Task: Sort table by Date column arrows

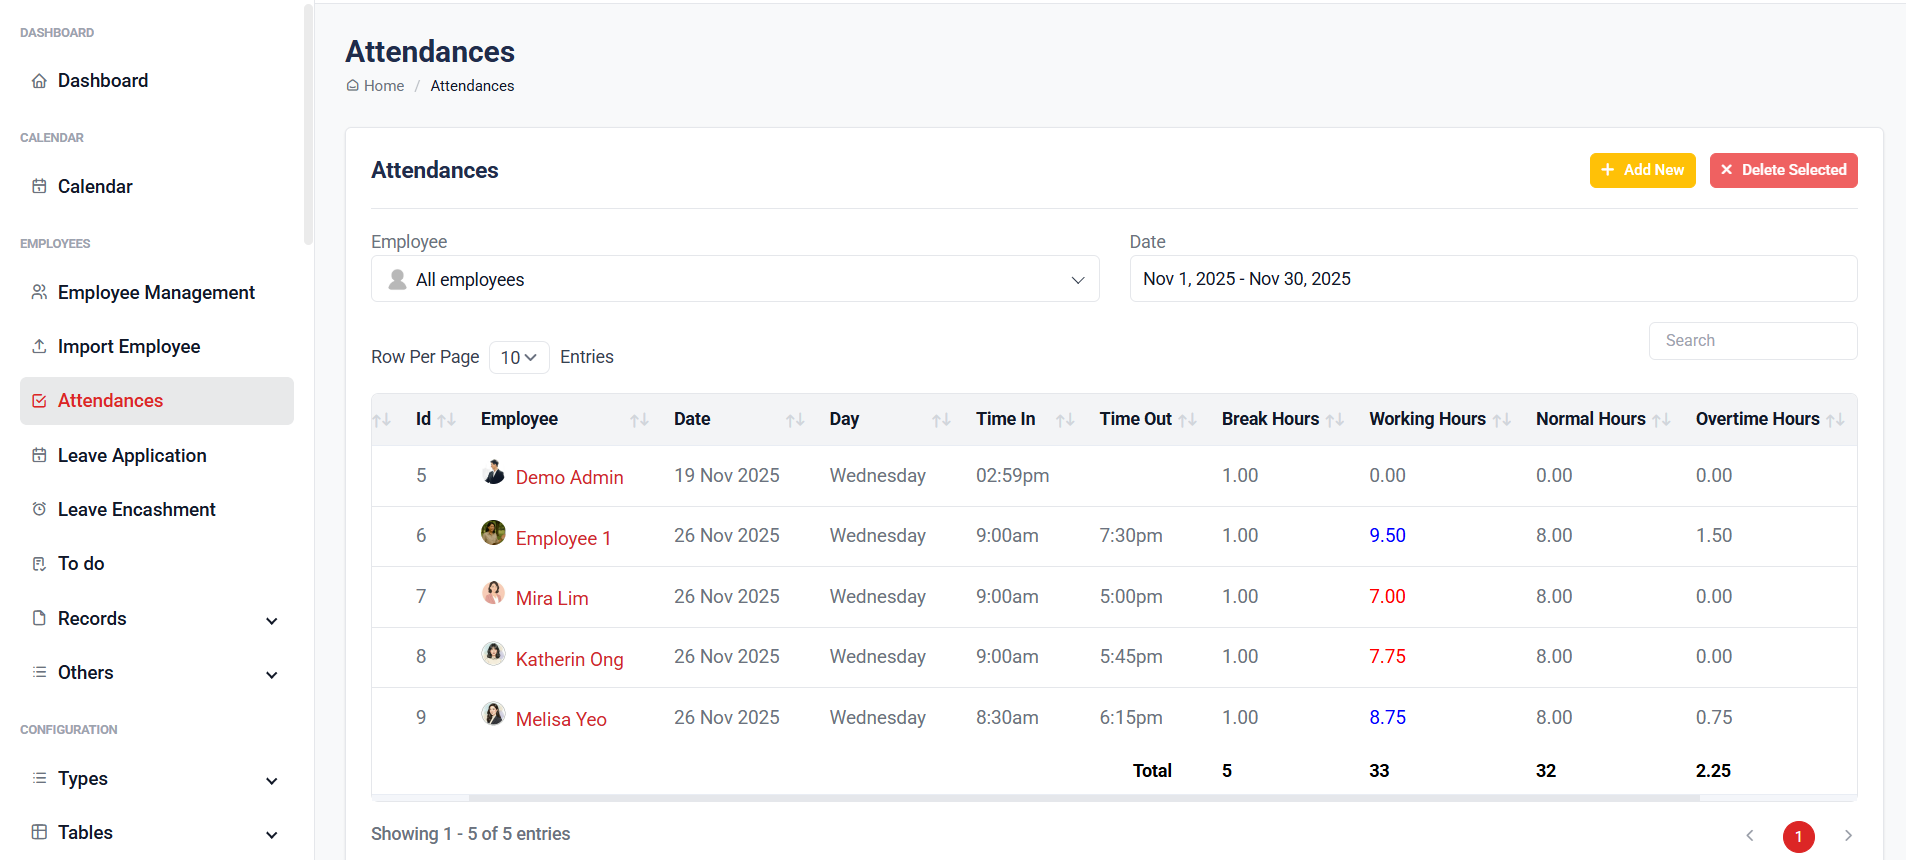Action: (795, 420)
